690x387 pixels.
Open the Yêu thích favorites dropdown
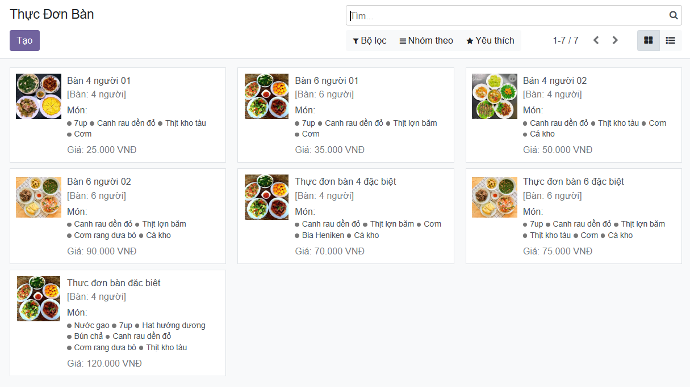coord(490,41)
